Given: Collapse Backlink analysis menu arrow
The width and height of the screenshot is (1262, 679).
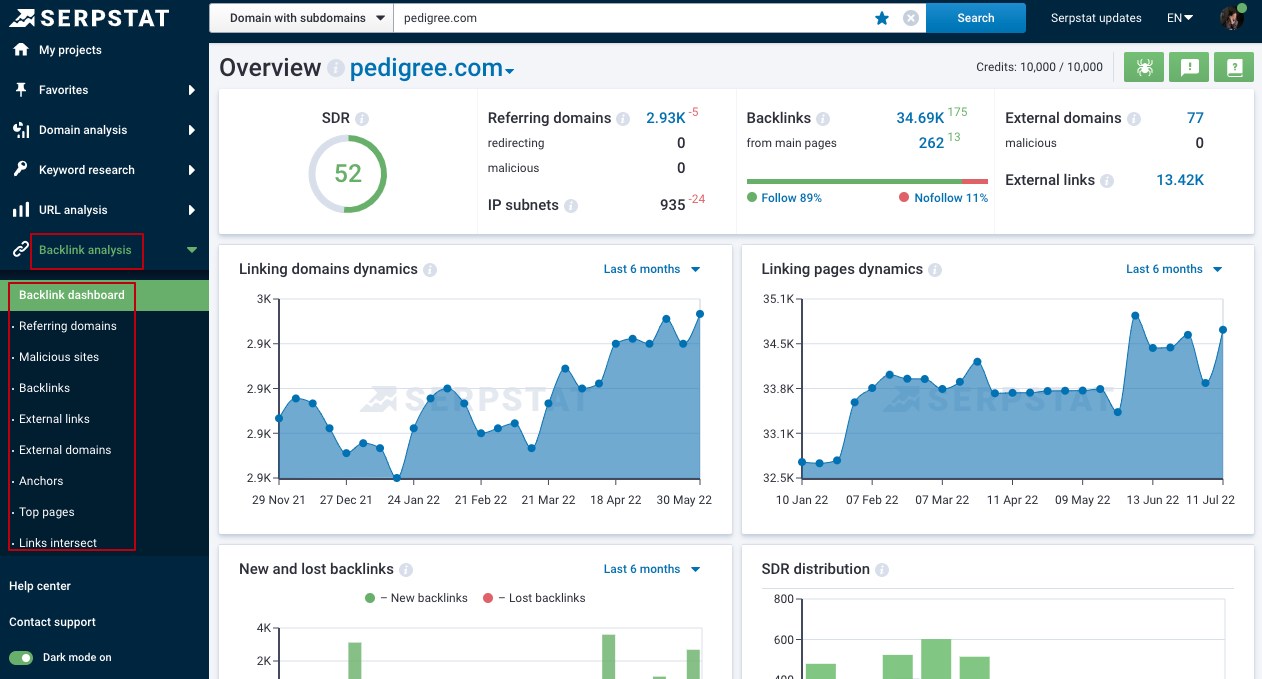Looking at the screenshot, I should [x=192, y=250].
